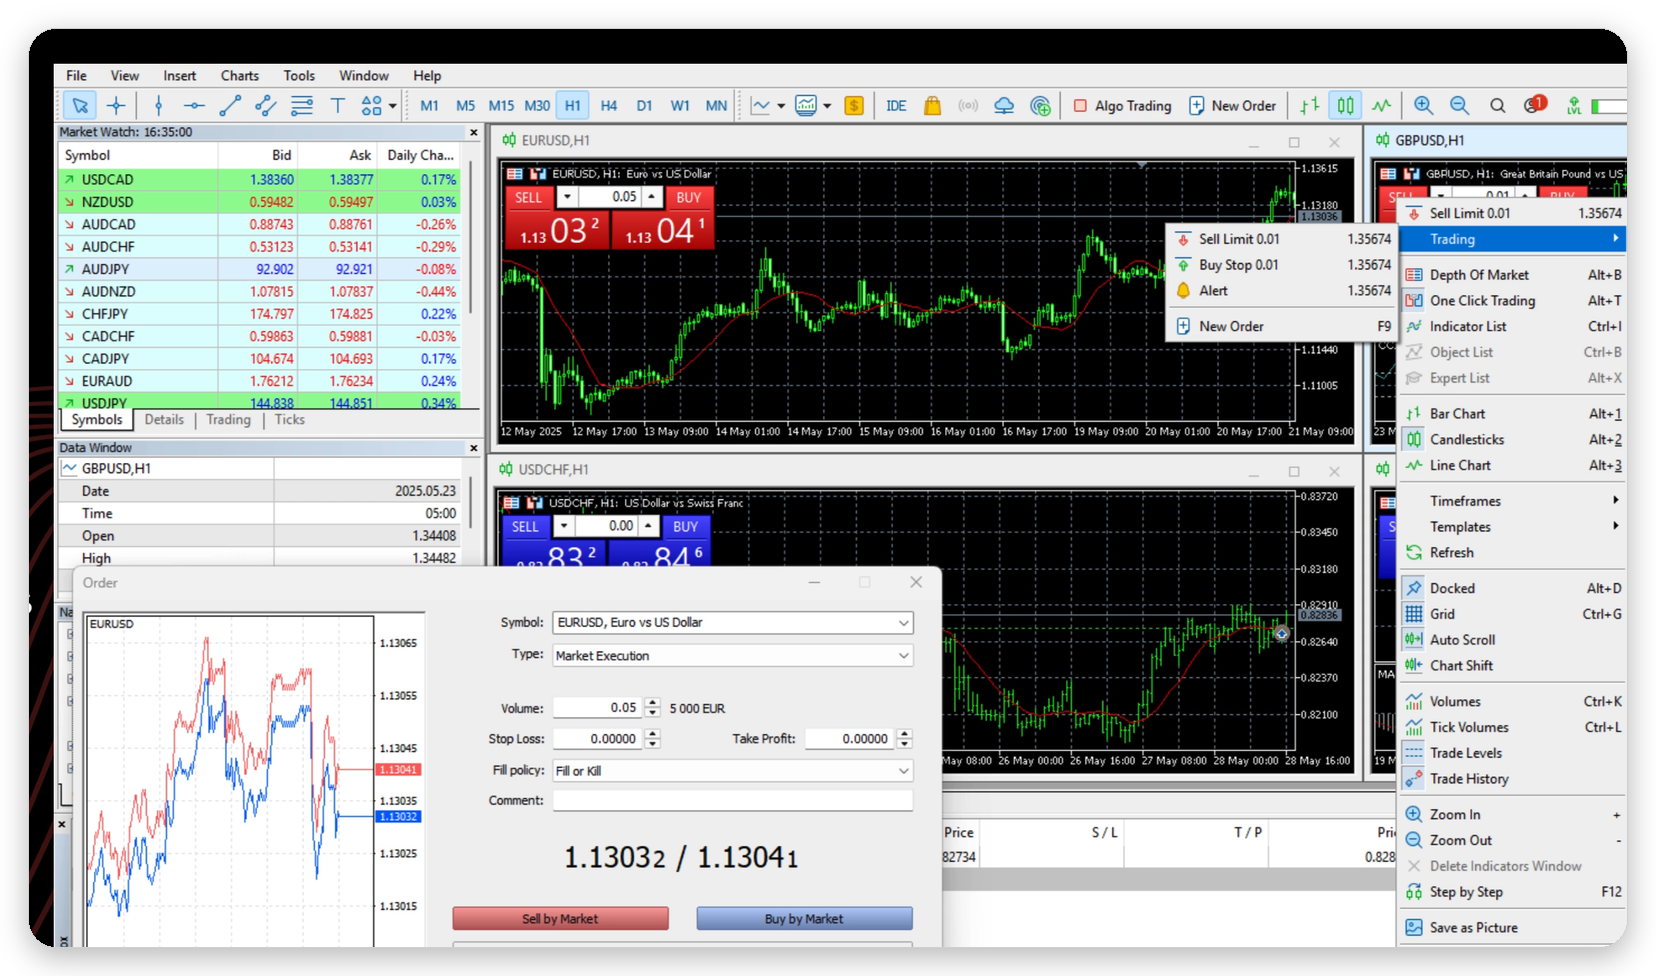Switch chart to bar chart toolbar icon
Screen dimensions: 1656x976
pyautogui.click(x=1309, y=105)
